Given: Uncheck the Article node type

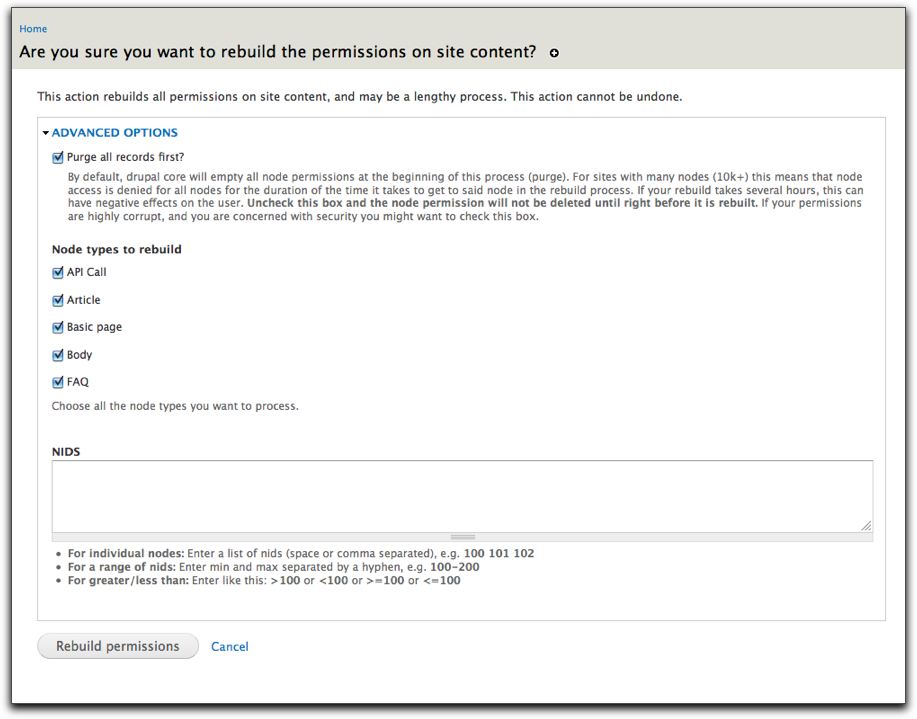Looking at the screenshot, I should click(57, 300).
